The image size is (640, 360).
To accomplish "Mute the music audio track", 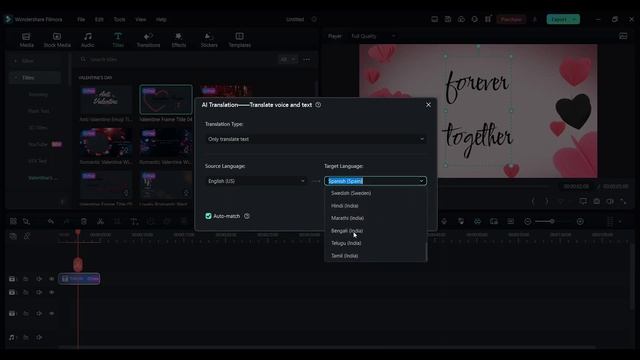I will tap(39, 338).
